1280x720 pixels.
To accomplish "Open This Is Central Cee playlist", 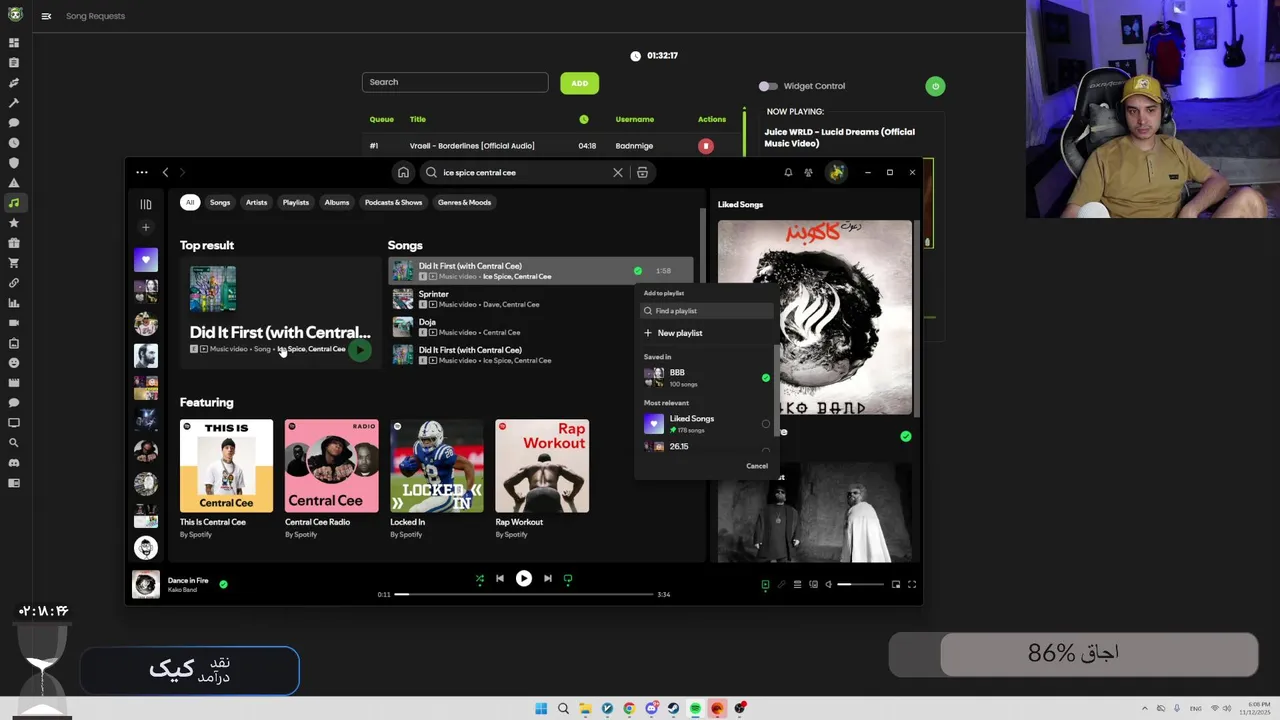I will 226,479.
